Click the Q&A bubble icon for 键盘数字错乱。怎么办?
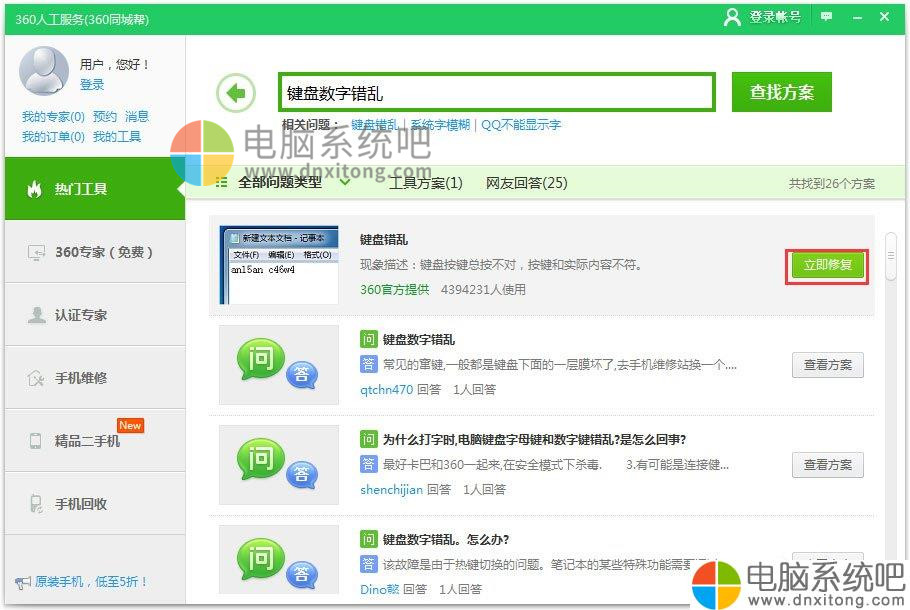This screenshot has height=610, width=910. pos(278,564)
